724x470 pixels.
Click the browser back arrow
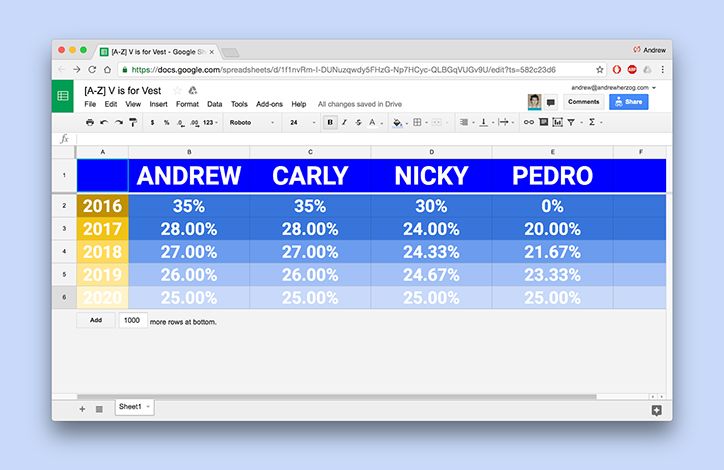click(61, 70)
